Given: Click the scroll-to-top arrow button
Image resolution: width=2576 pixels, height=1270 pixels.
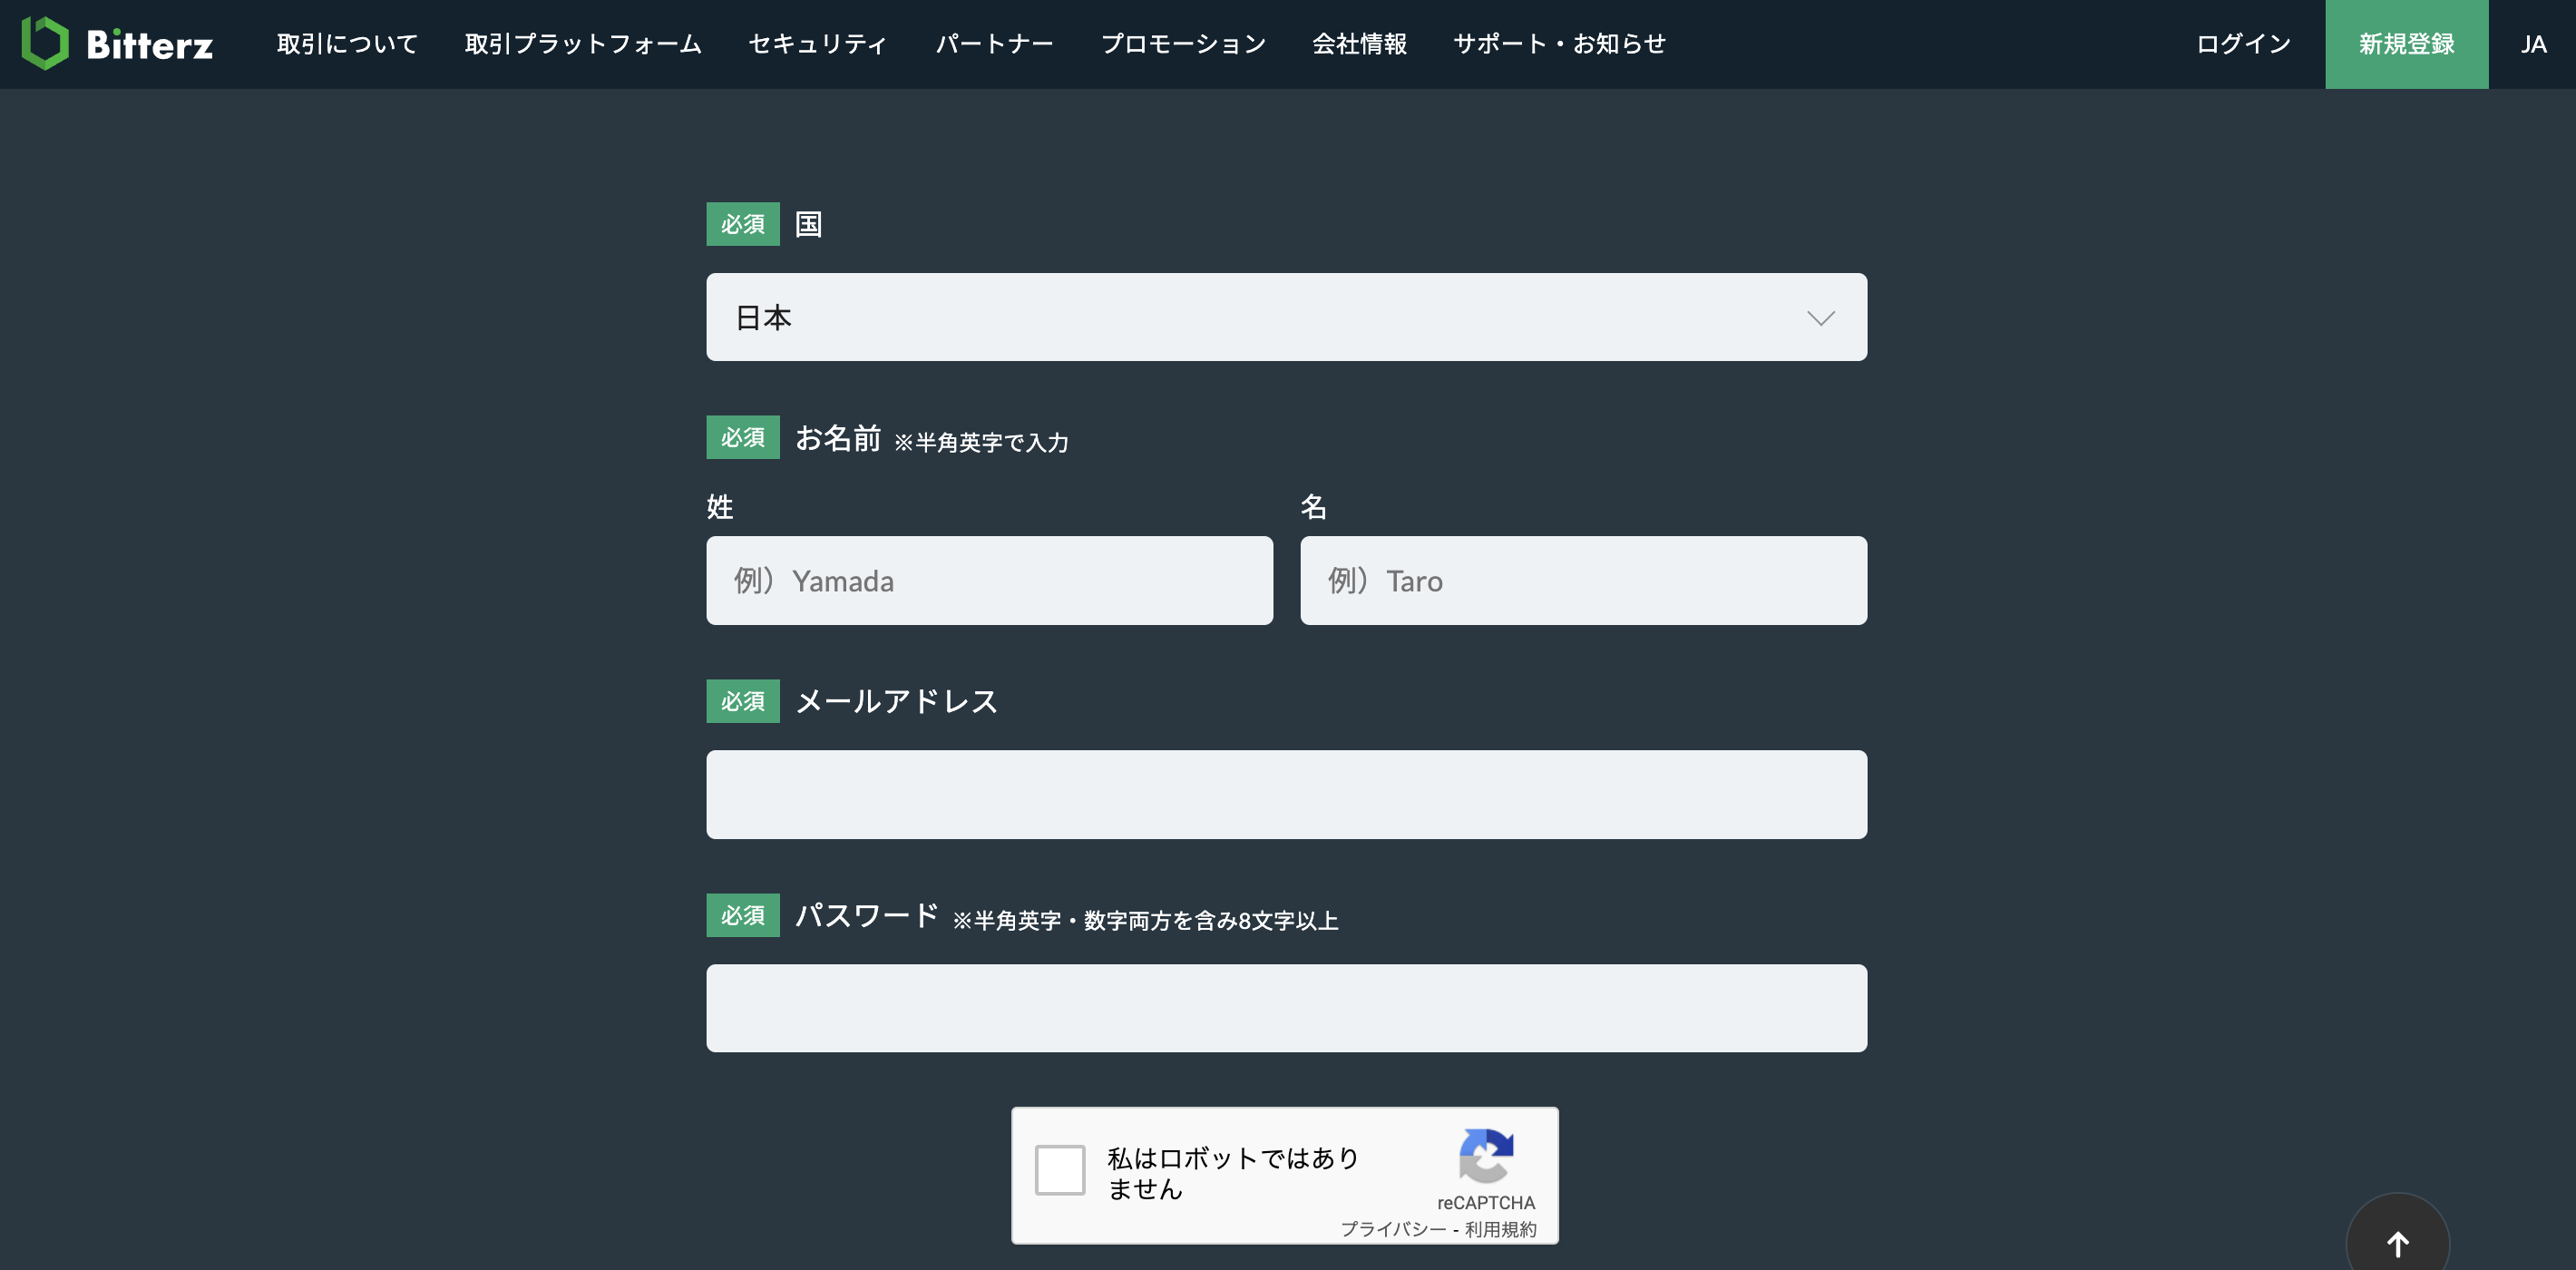Looking at the screenshot, I should (2398, 1242).
